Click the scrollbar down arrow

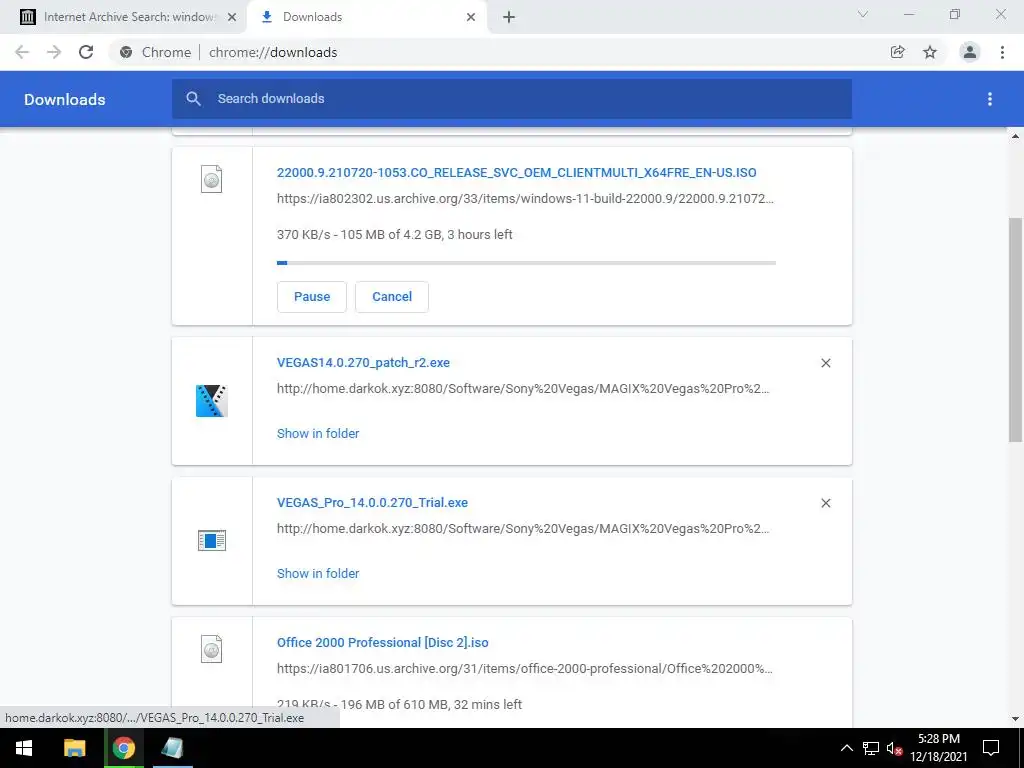point(1015,719)
